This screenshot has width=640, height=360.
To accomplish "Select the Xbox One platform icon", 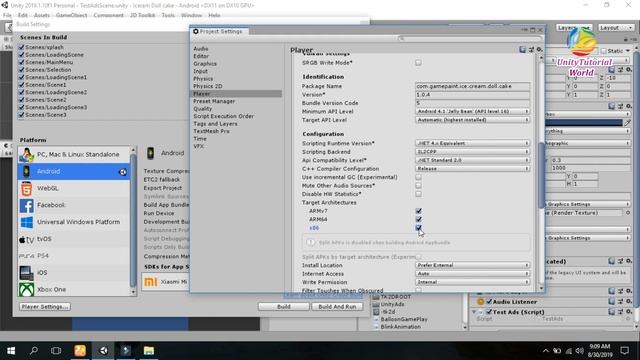I will [x=27, y=290].
